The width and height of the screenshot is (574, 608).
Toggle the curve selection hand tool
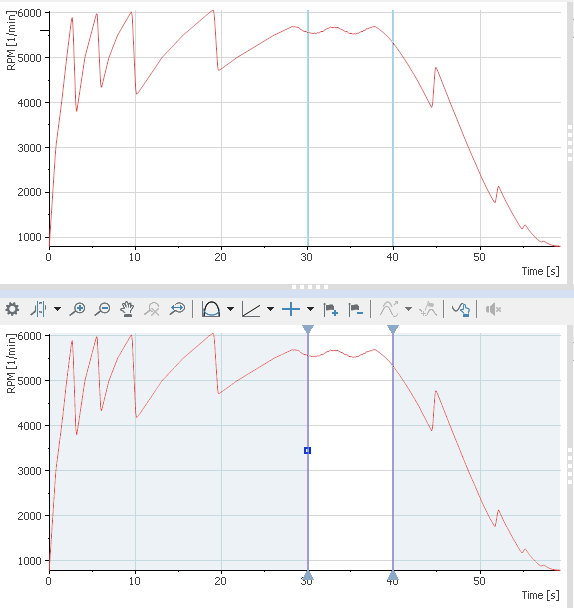(x=461, y=309)
